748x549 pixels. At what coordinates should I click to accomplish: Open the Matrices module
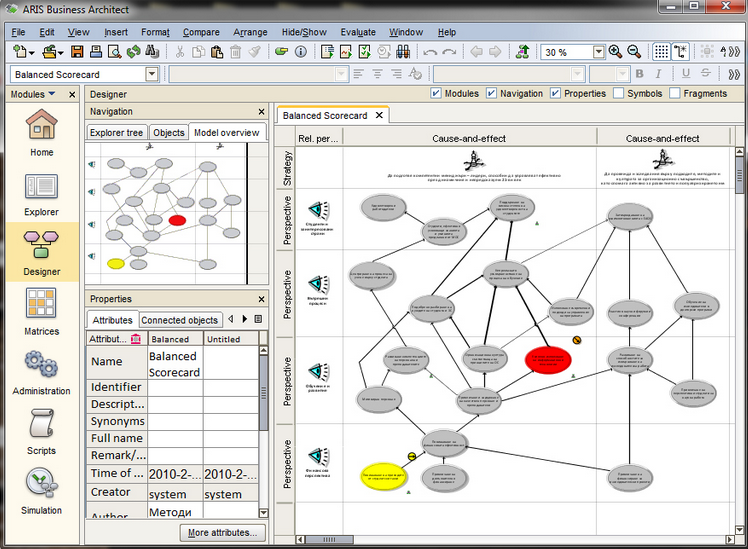click(x=41, y=310)
